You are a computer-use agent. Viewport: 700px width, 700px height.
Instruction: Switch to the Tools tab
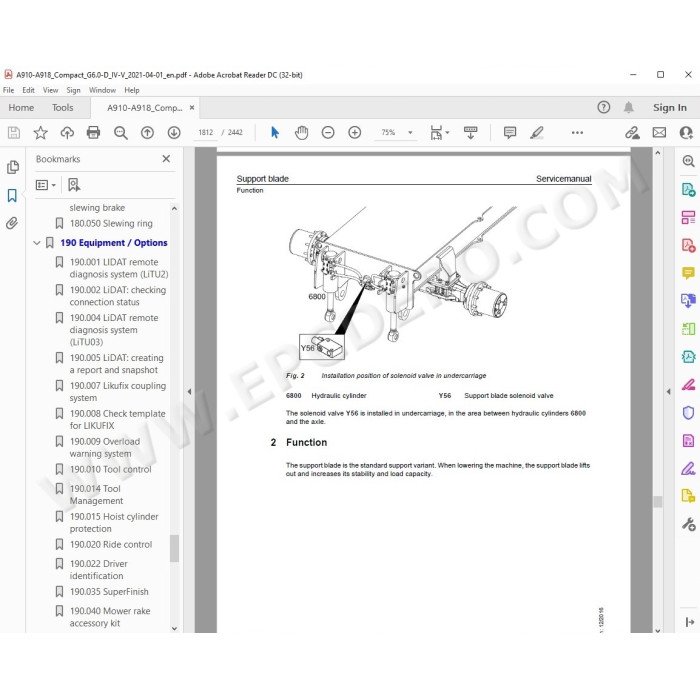click(x=62, y=108)
